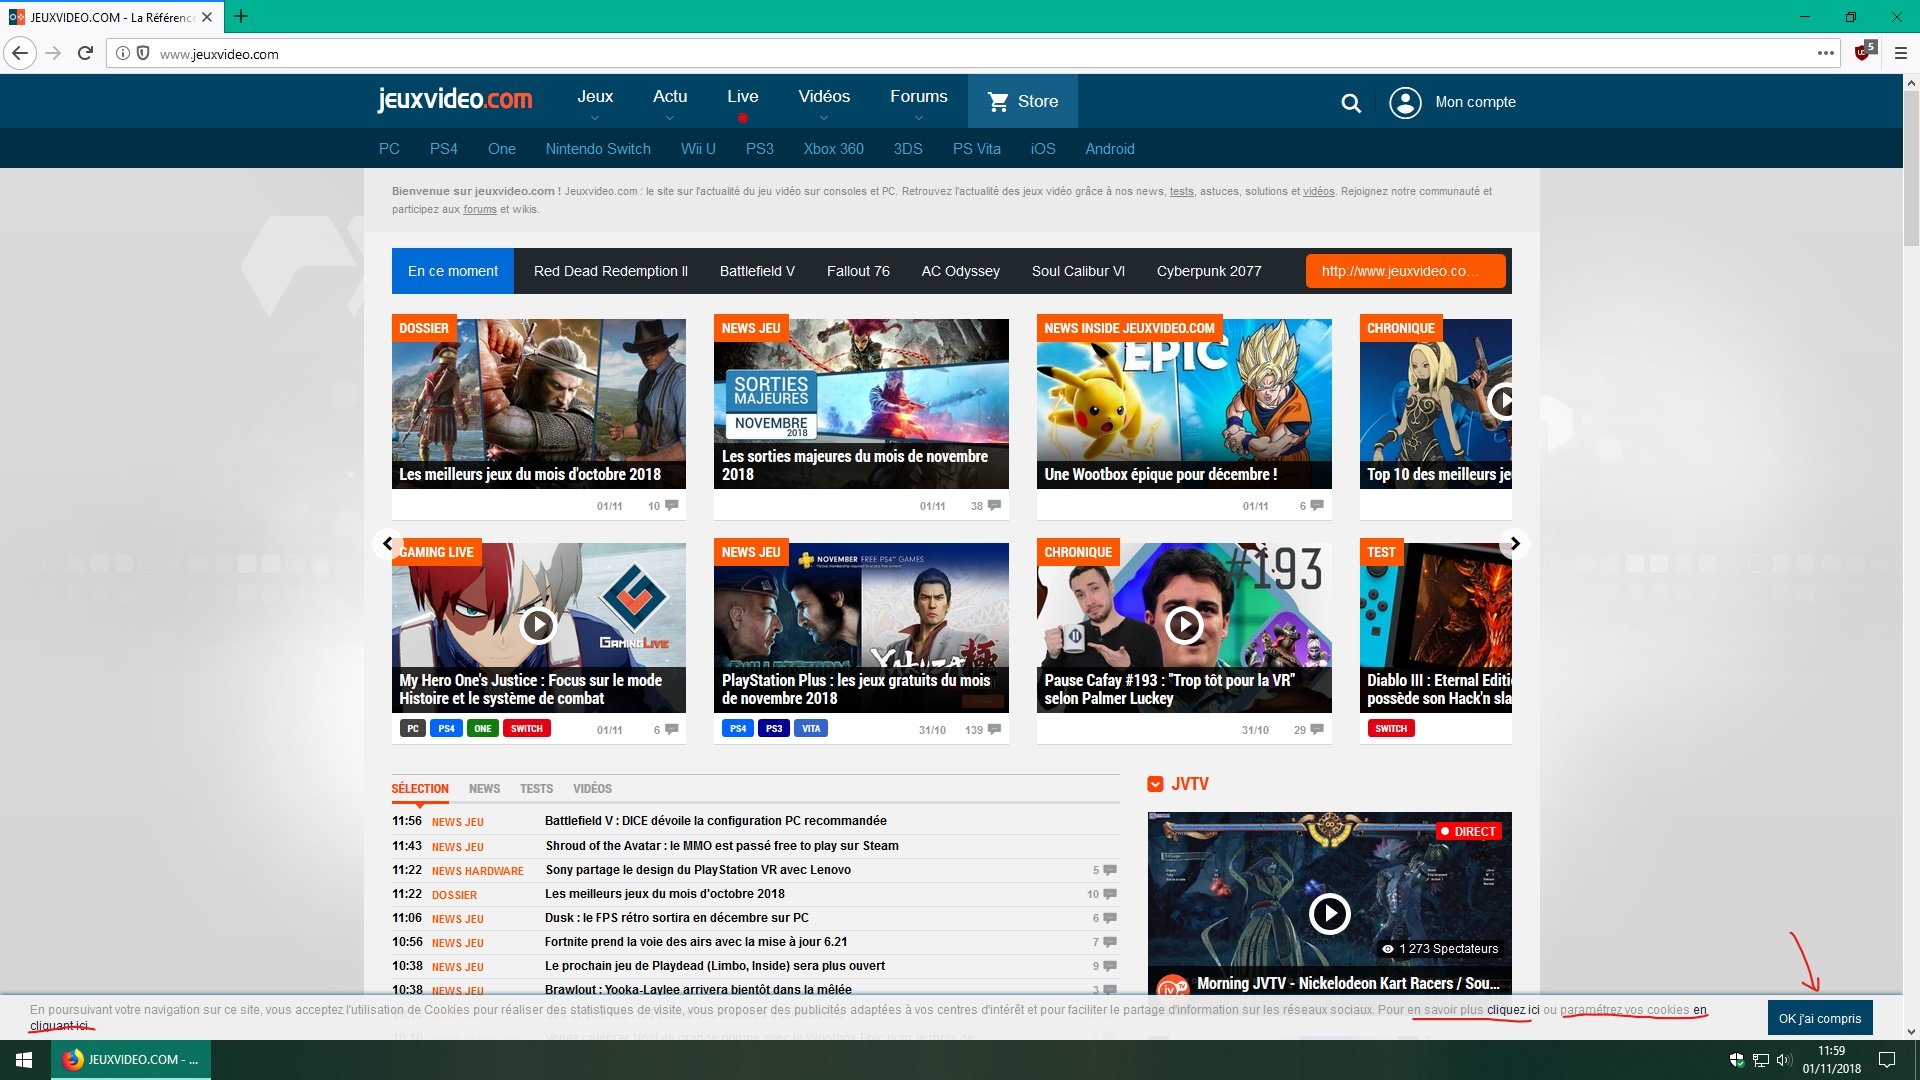Click the volume speaker tray icon
This screenshot has width=1920, height=1080.
(x=1784, y=1059)
